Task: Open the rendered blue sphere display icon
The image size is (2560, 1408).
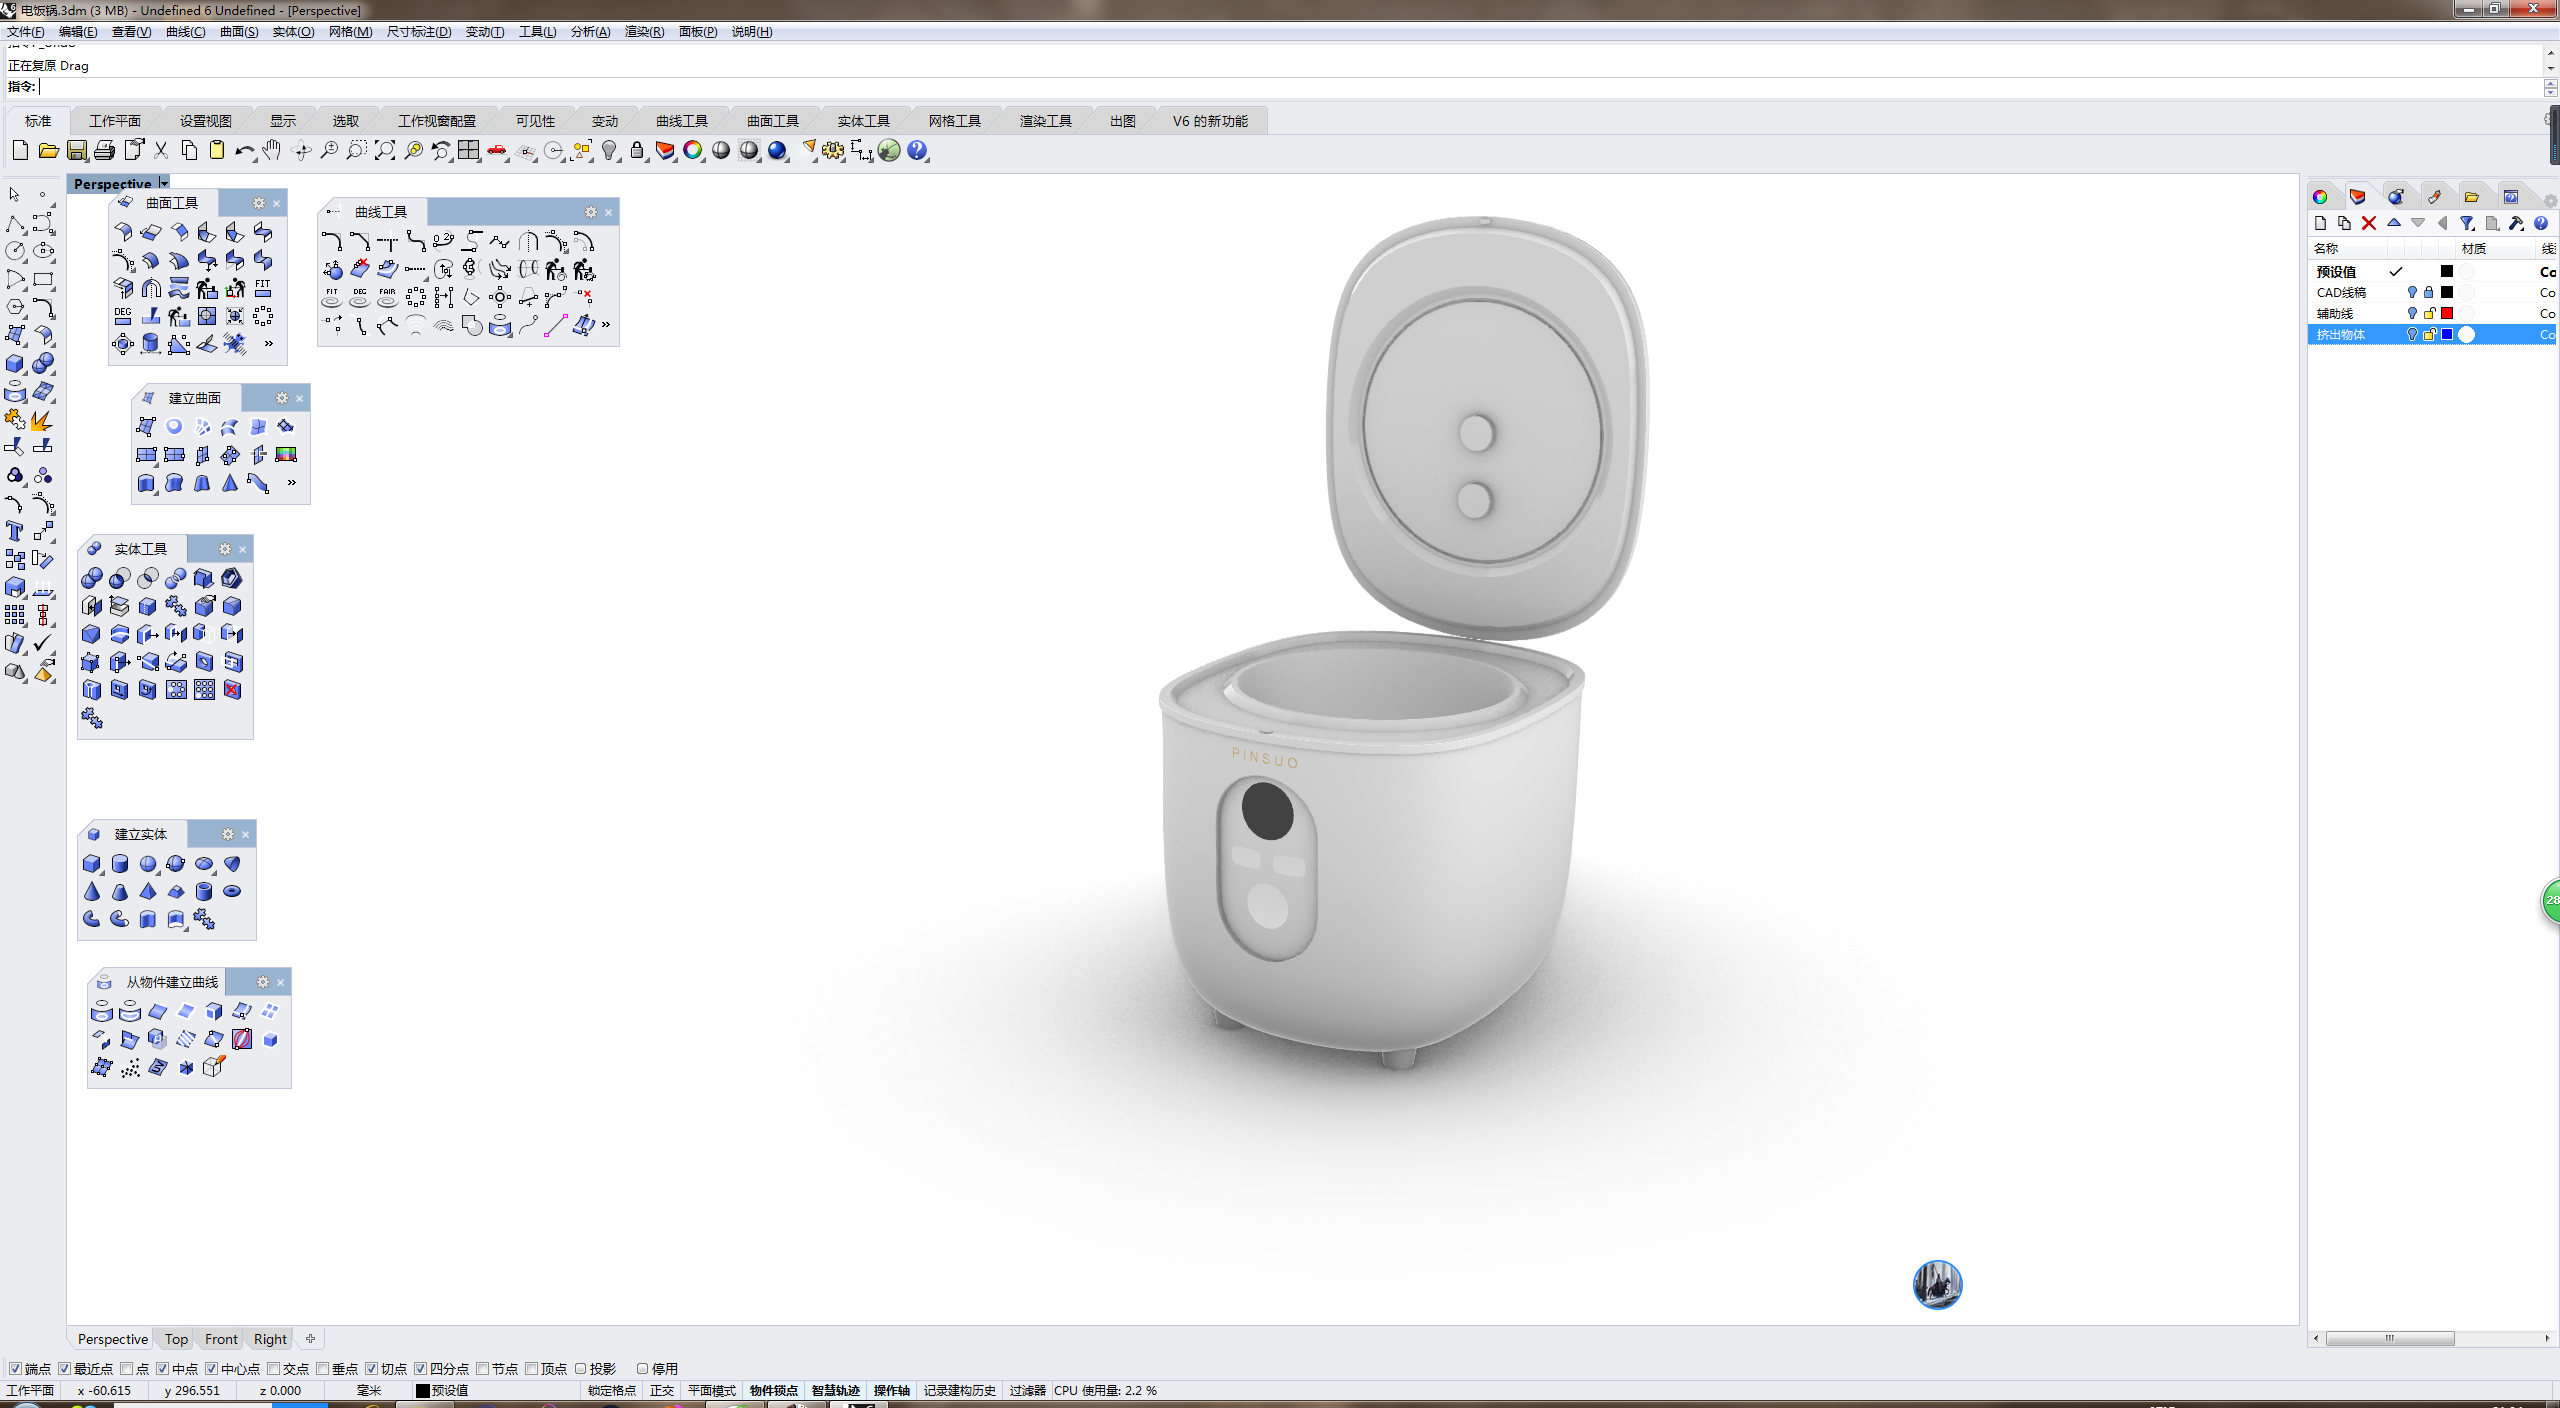Action: [x=777, y=151]
